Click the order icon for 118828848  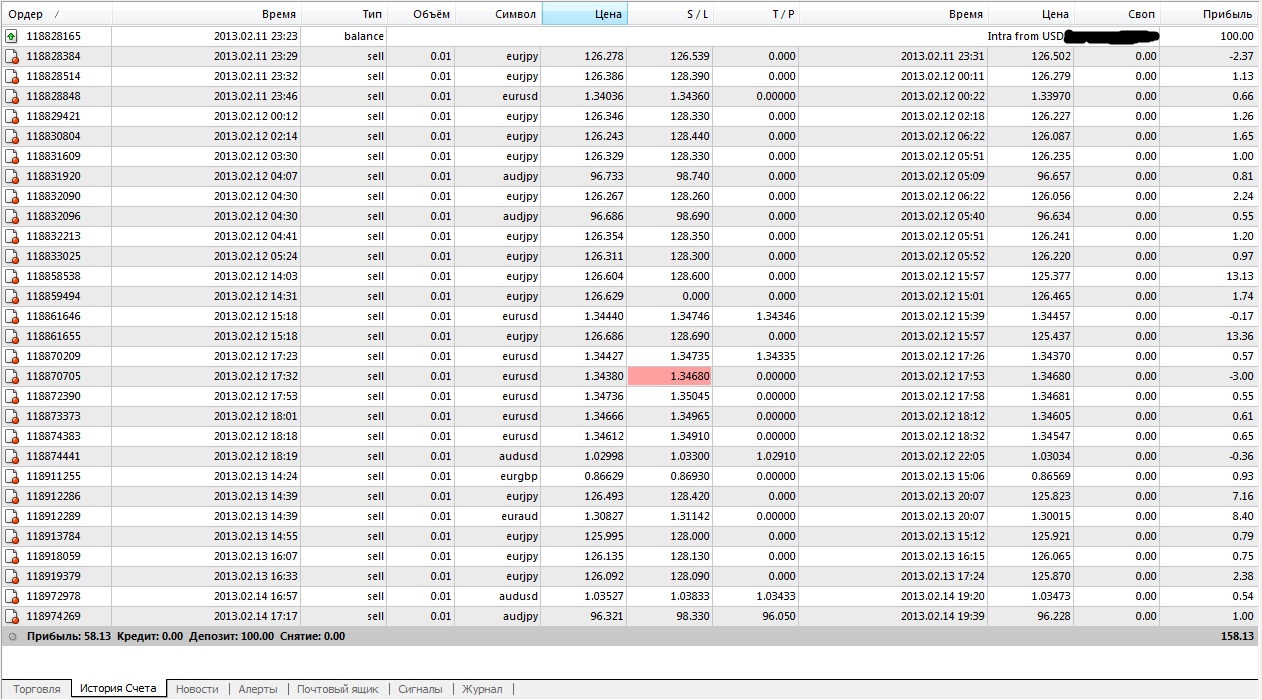(11, 96)
